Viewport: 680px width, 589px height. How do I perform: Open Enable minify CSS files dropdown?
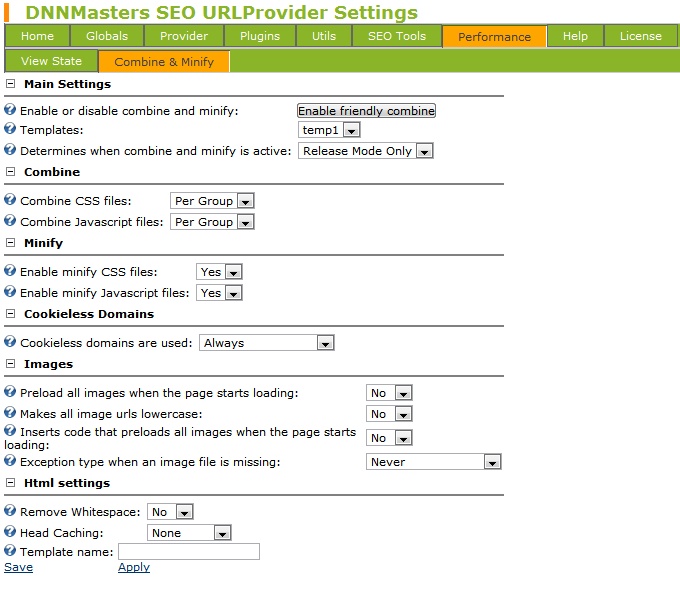pos(219,272)
